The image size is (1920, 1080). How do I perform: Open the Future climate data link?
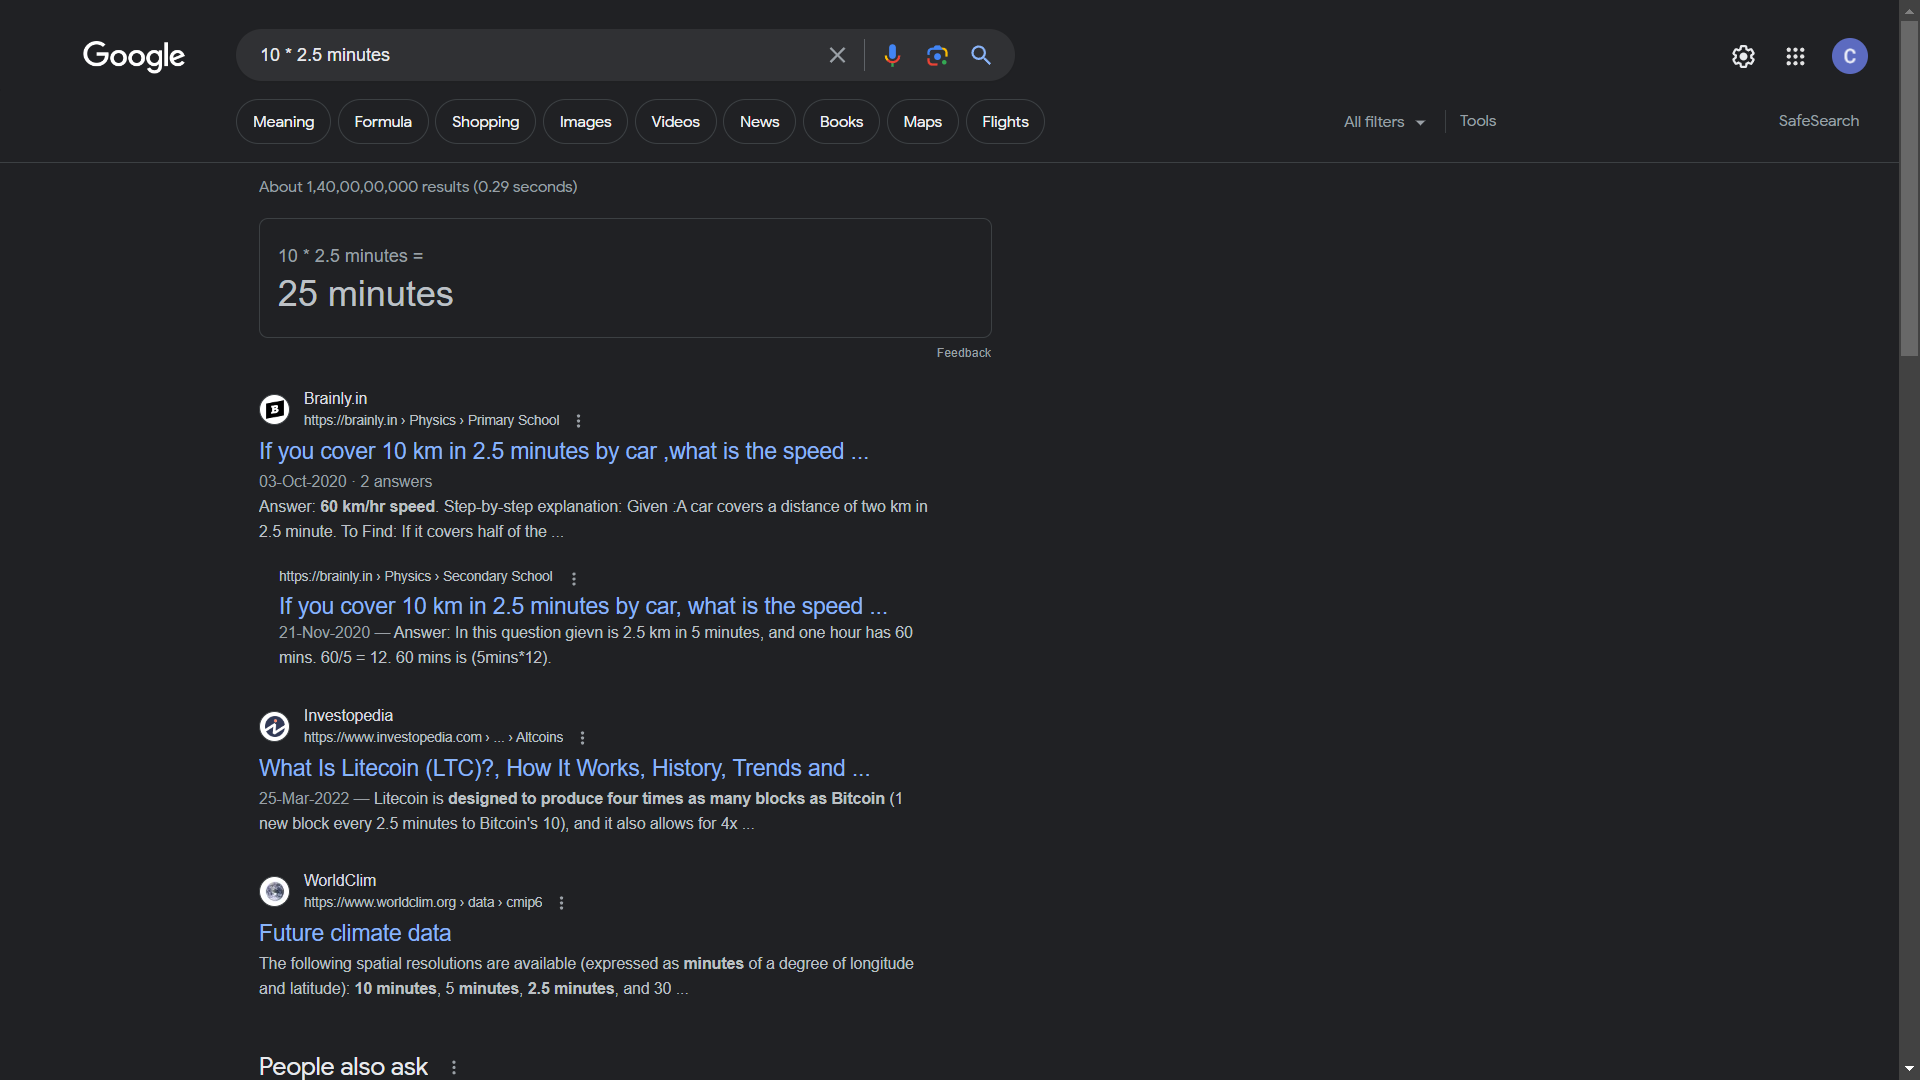pos(355,933)
